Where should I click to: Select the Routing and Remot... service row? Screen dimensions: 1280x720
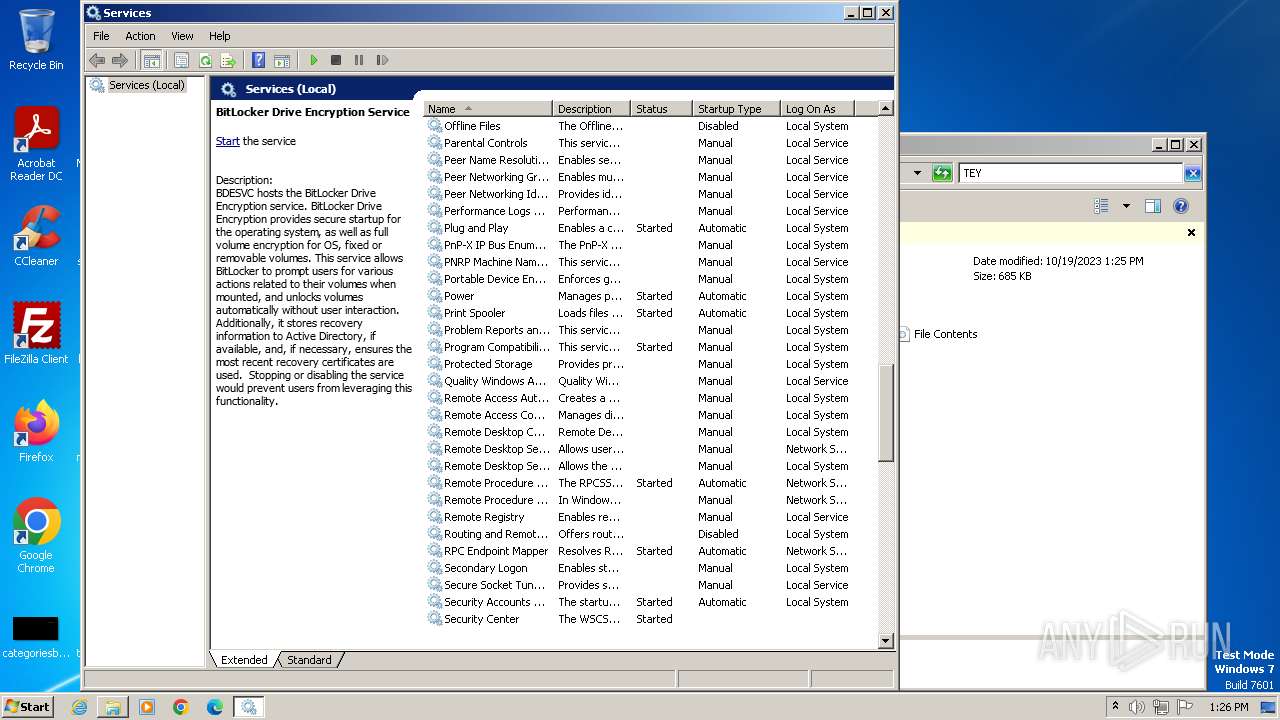tap(651, 534)
